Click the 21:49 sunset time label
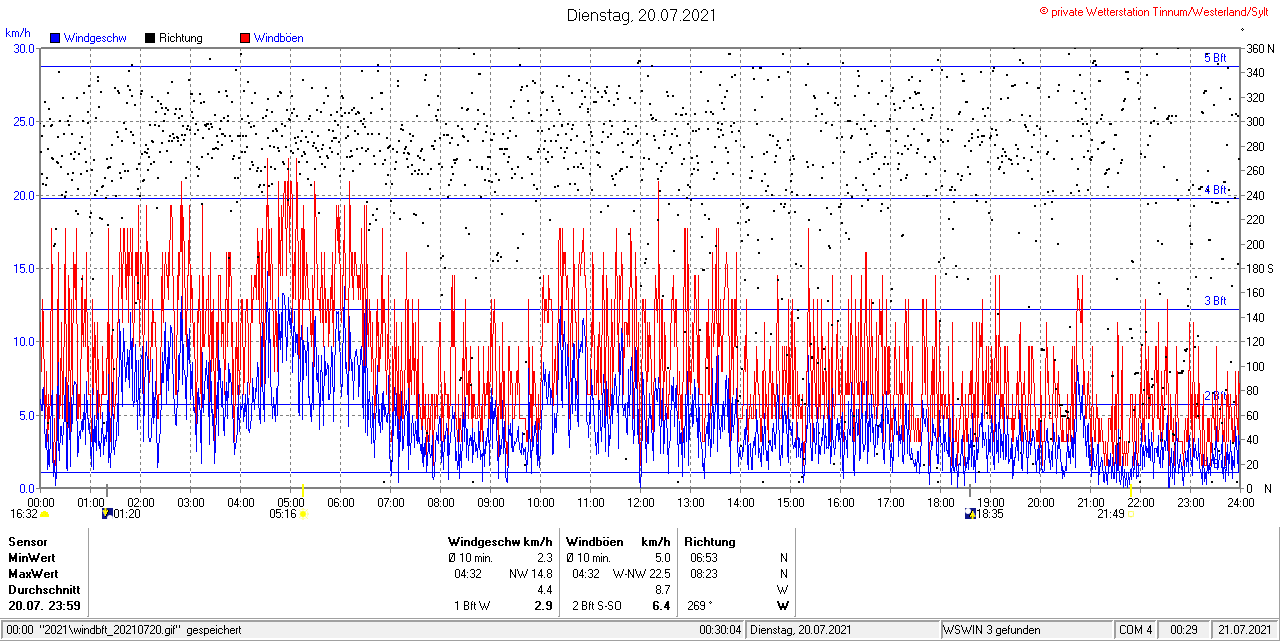This screenshot has width=1280, height=641. click(x=1111, y=514)
